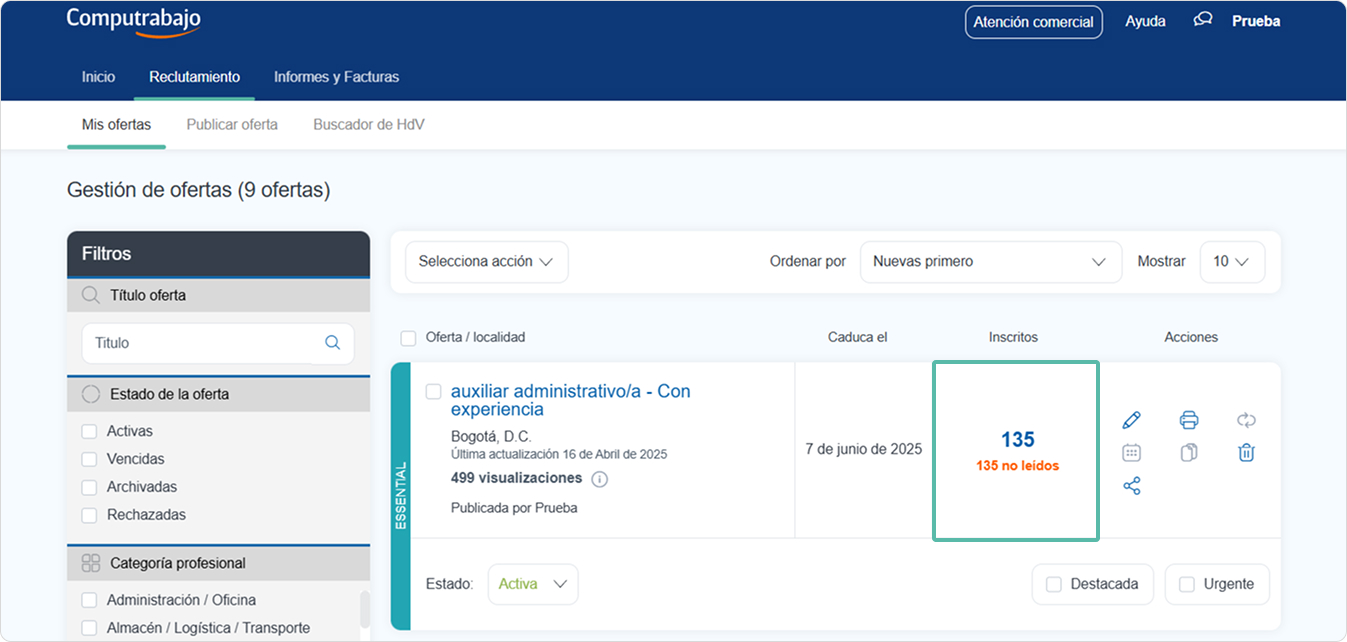Click the info icon beside 499 visualizaciones
The image size is (1347, 642).
pyautogui.click(x=600, y=479)
